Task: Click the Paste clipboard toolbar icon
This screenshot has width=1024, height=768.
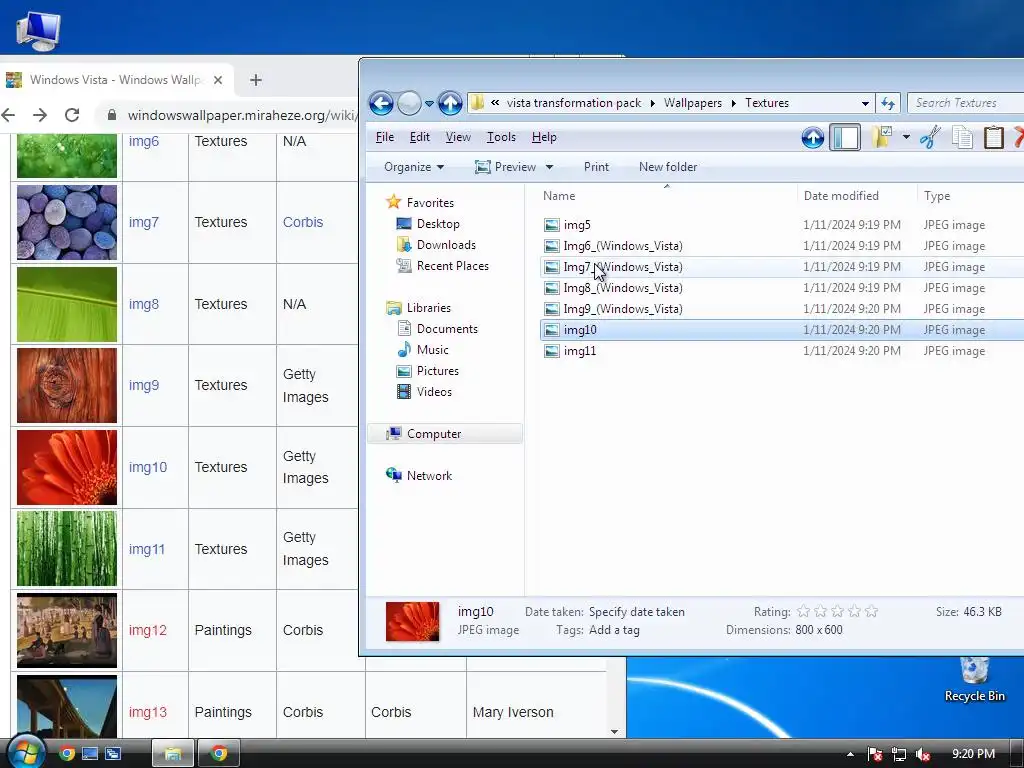Action: [x=993, y=138]
